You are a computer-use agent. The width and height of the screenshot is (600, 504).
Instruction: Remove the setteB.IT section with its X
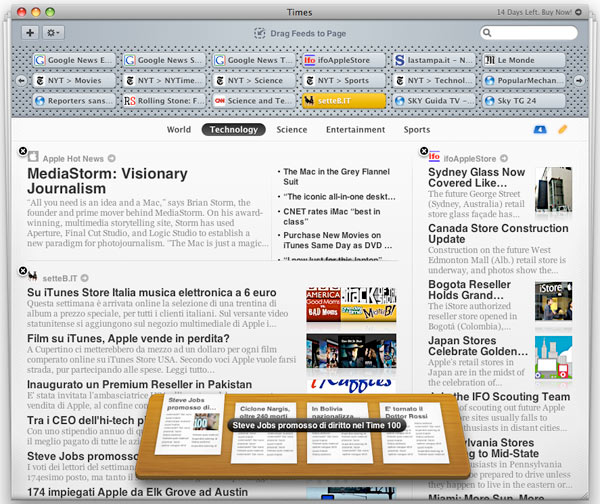[x=22, y=270]
